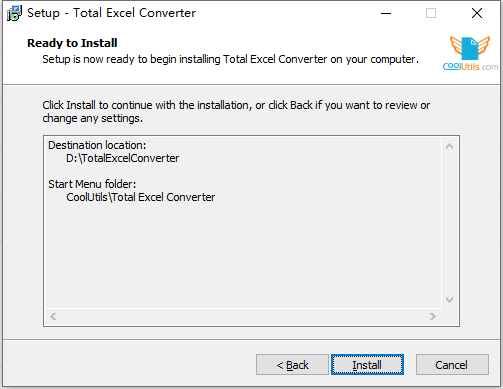Click the setup installer icon in title bar
This screenshot has width=503, height=389.
click(x=14, y=13)
